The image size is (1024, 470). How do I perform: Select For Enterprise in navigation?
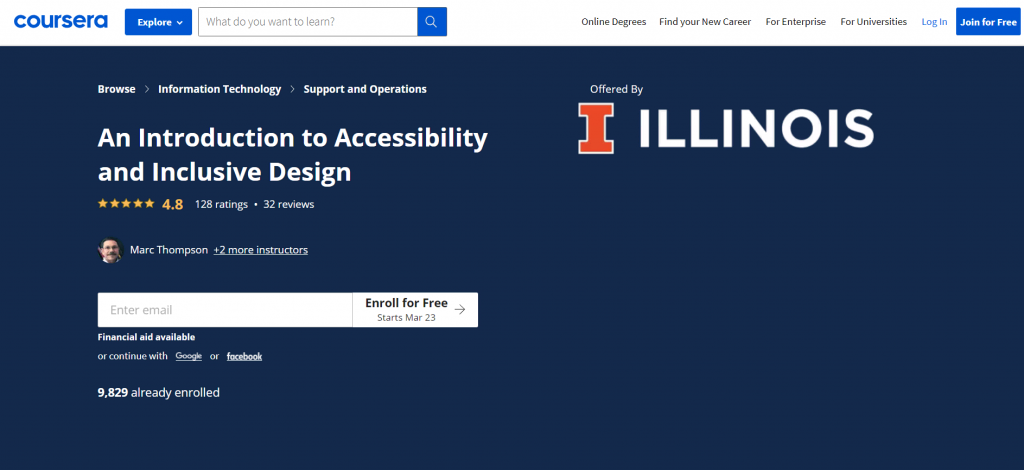[795, 22]
